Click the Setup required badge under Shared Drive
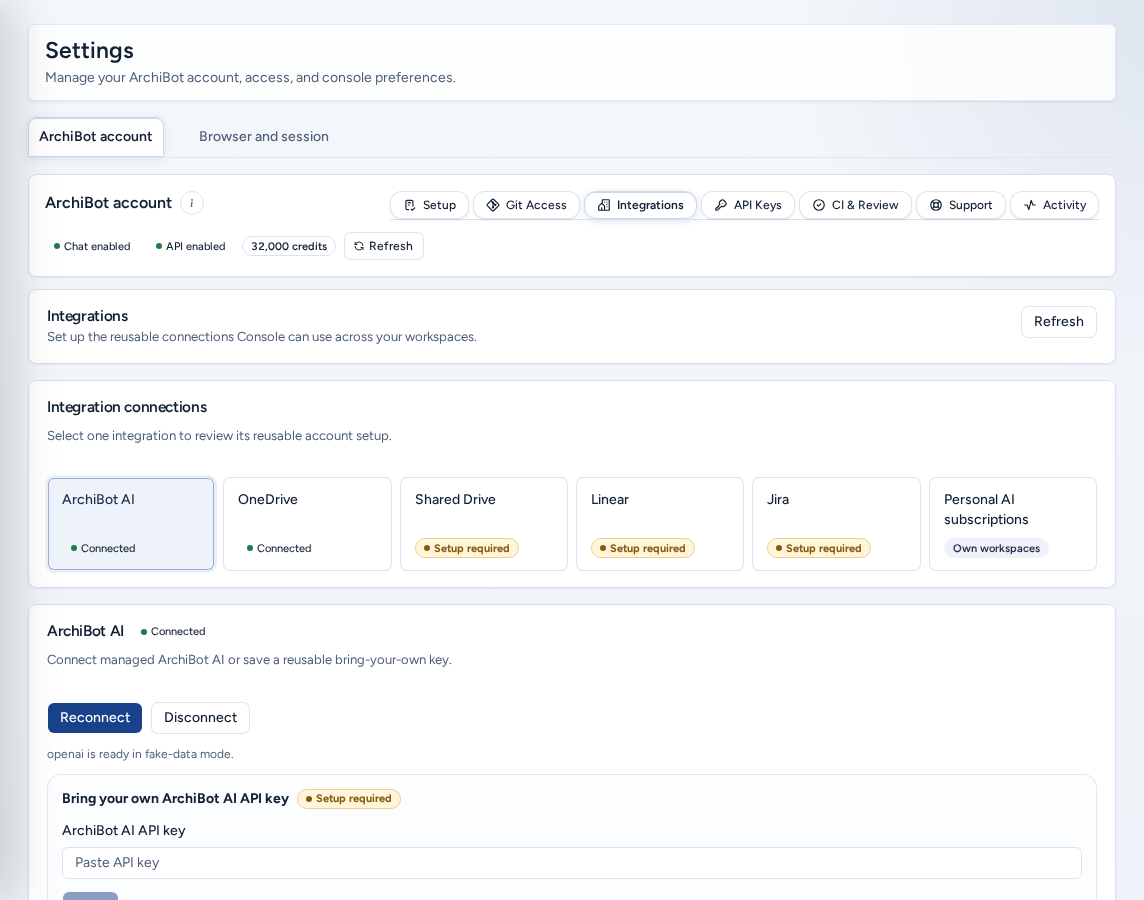This screenshot has width=1144, height=900. pyautogui.click(x=467, y=548)
